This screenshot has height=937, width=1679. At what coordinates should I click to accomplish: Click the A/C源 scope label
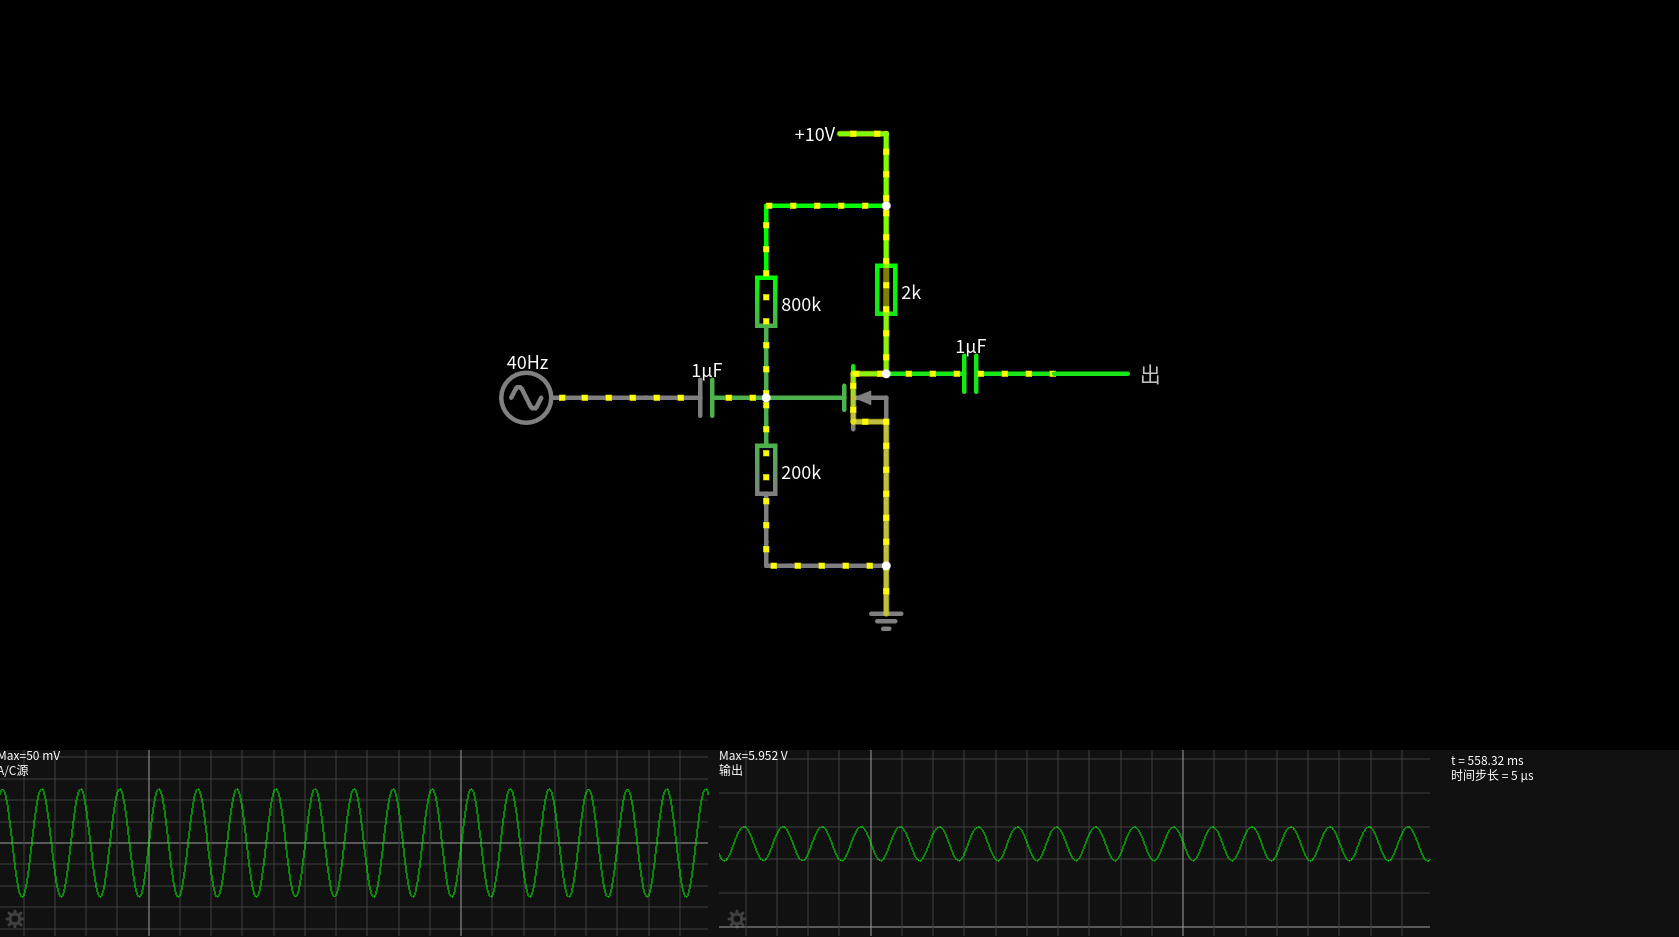pos(14,771)
